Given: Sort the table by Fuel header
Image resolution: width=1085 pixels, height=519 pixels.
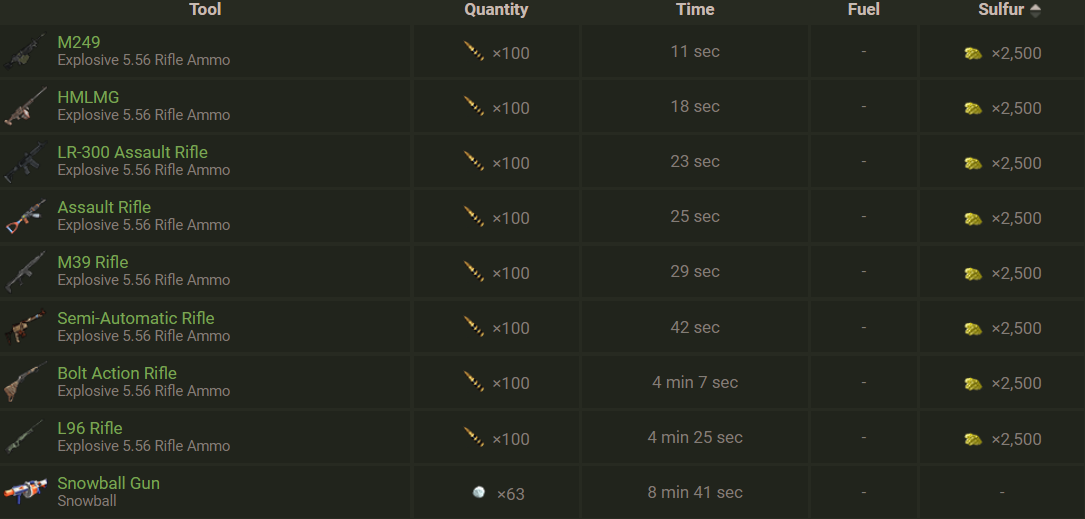Looking at the screenshot, I should [863, 10].
